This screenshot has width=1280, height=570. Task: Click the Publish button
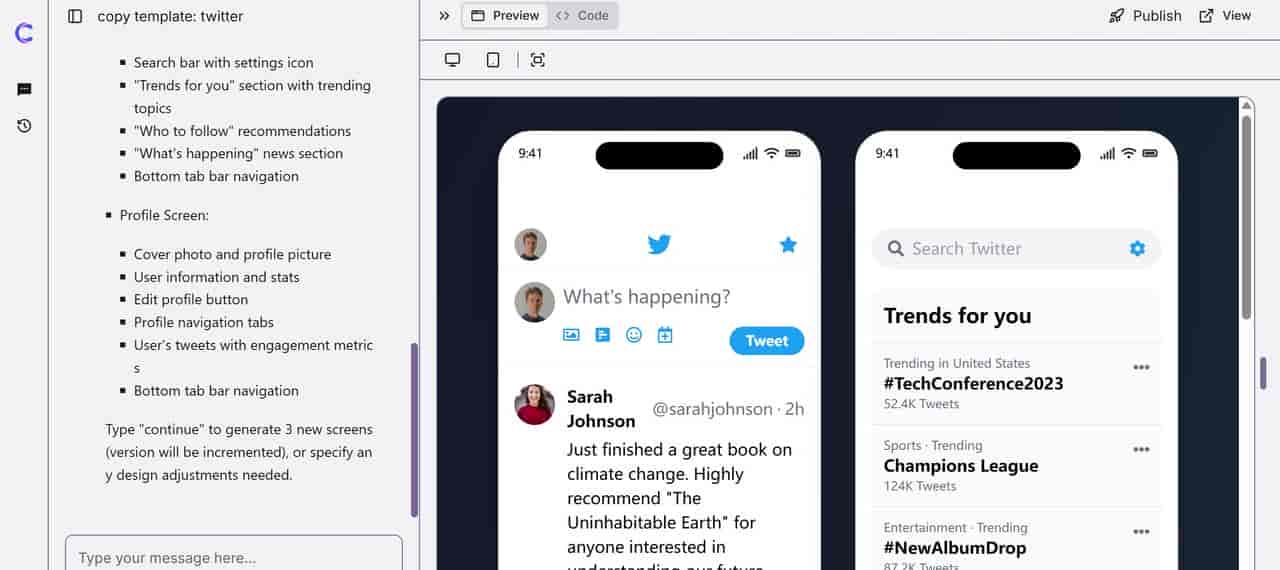(1145, 16)
